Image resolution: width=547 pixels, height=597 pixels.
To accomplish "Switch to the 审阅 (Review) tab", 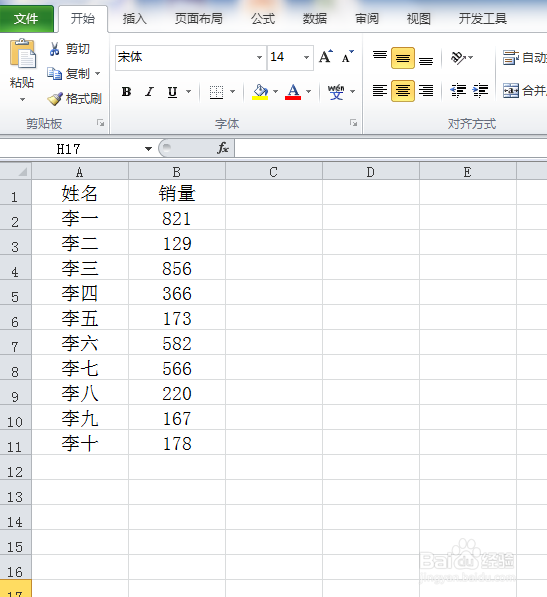I will (367, 19).
